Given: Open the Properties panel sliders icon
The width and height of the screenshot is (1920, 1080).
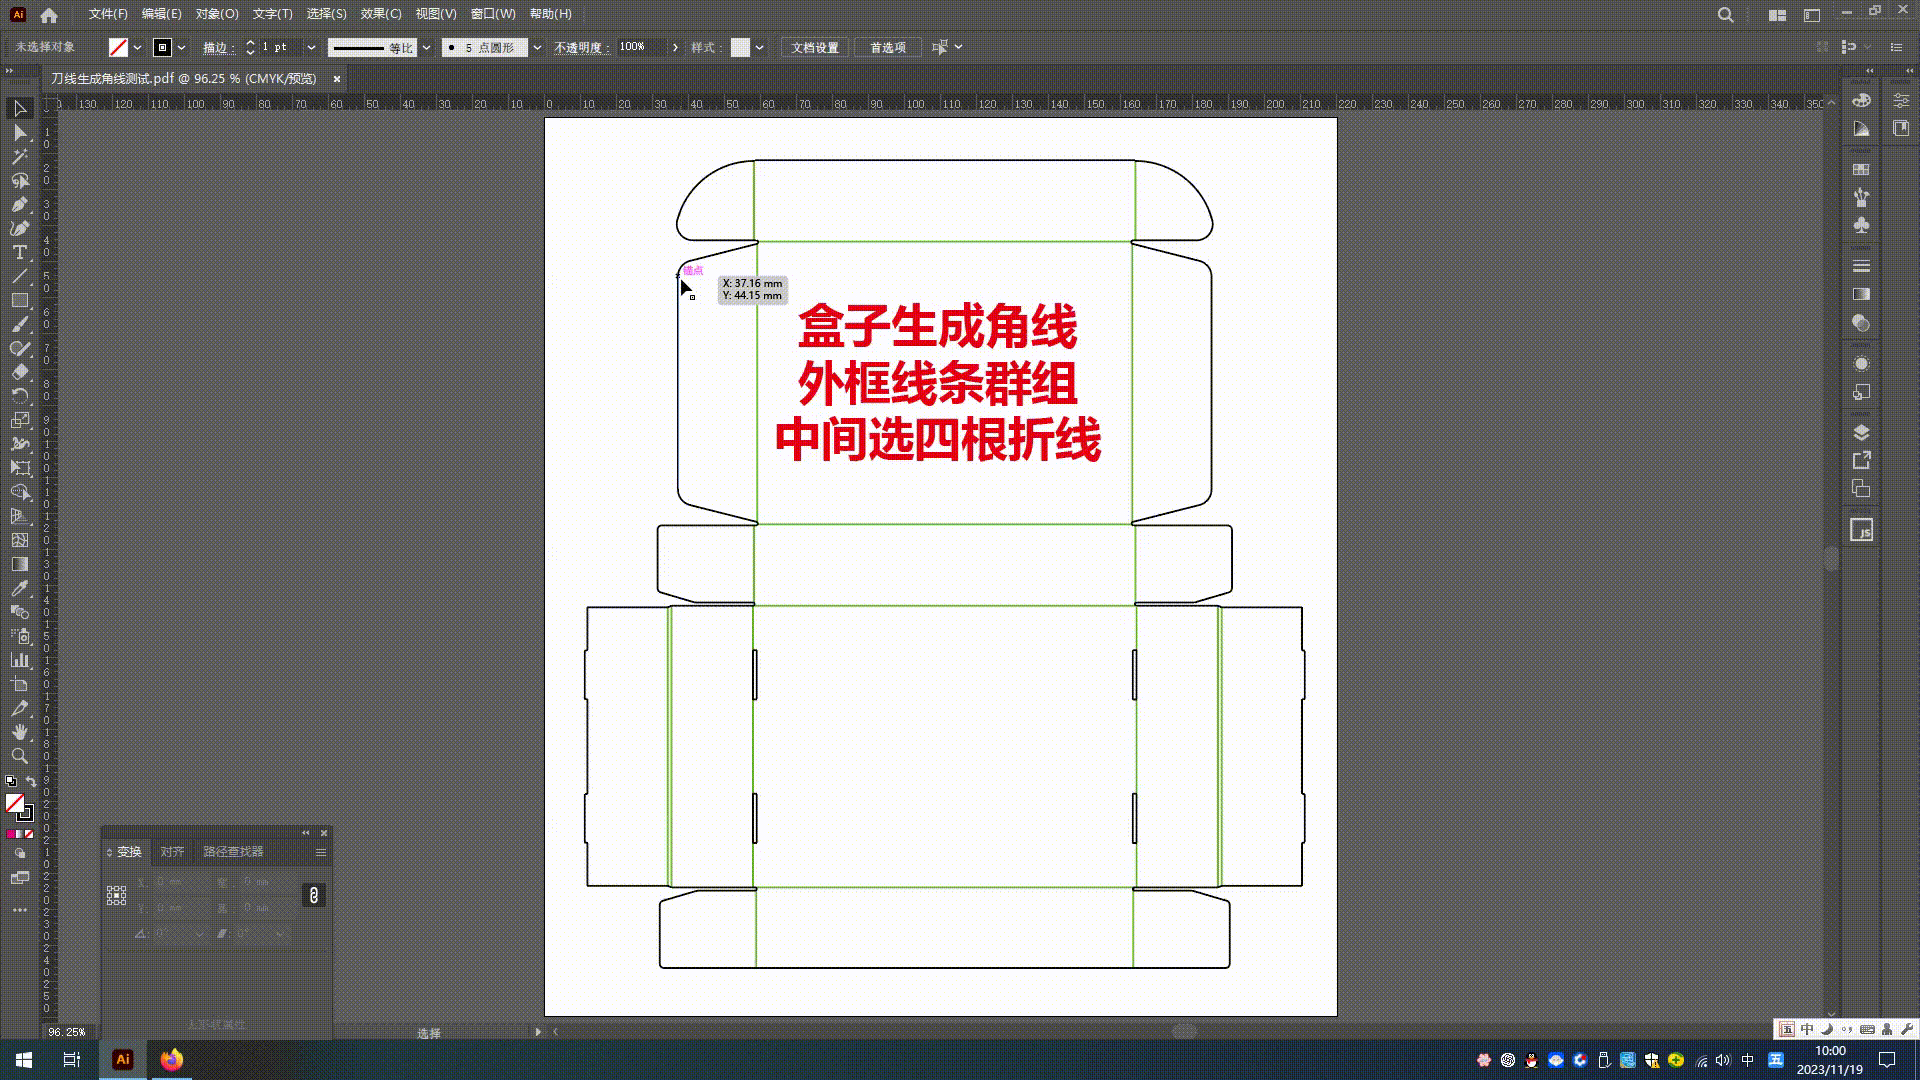Looking at the screenshot, I should point(1901,101).
